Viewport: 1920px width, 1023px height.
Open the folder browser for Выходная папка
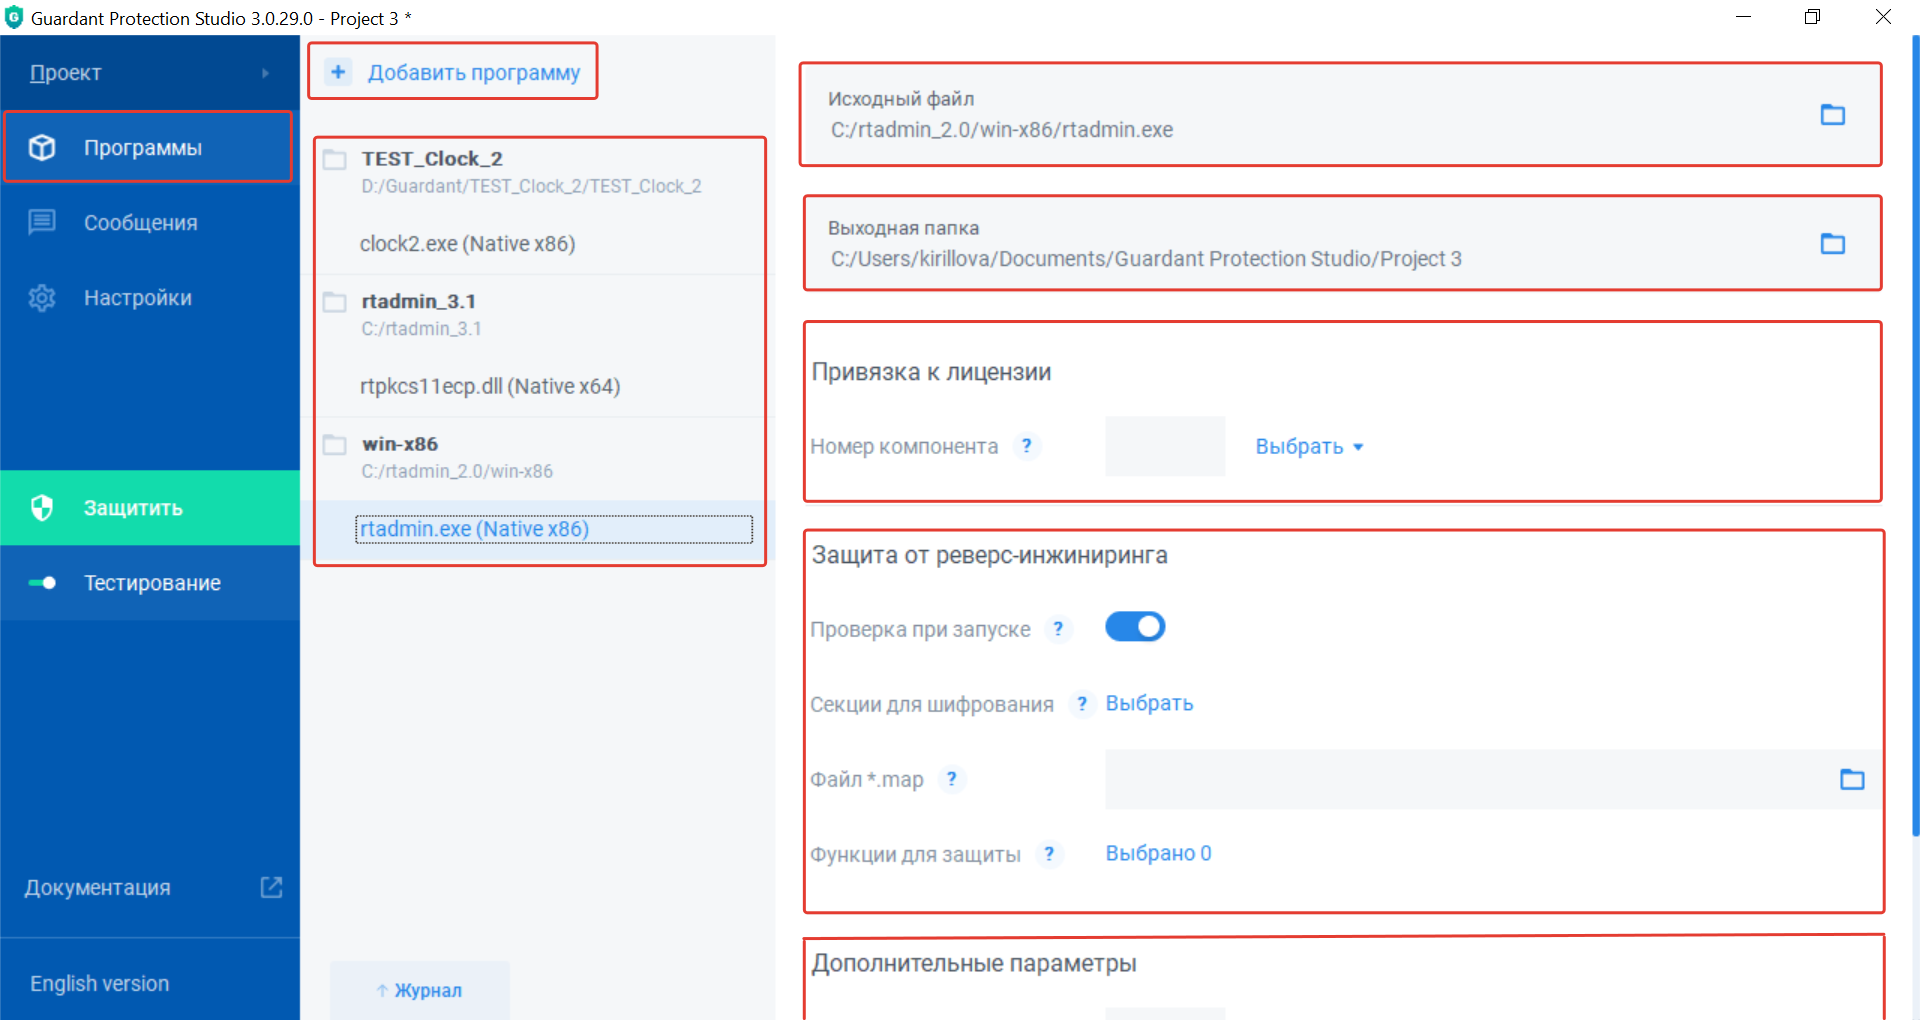[x=1832, y=244]
